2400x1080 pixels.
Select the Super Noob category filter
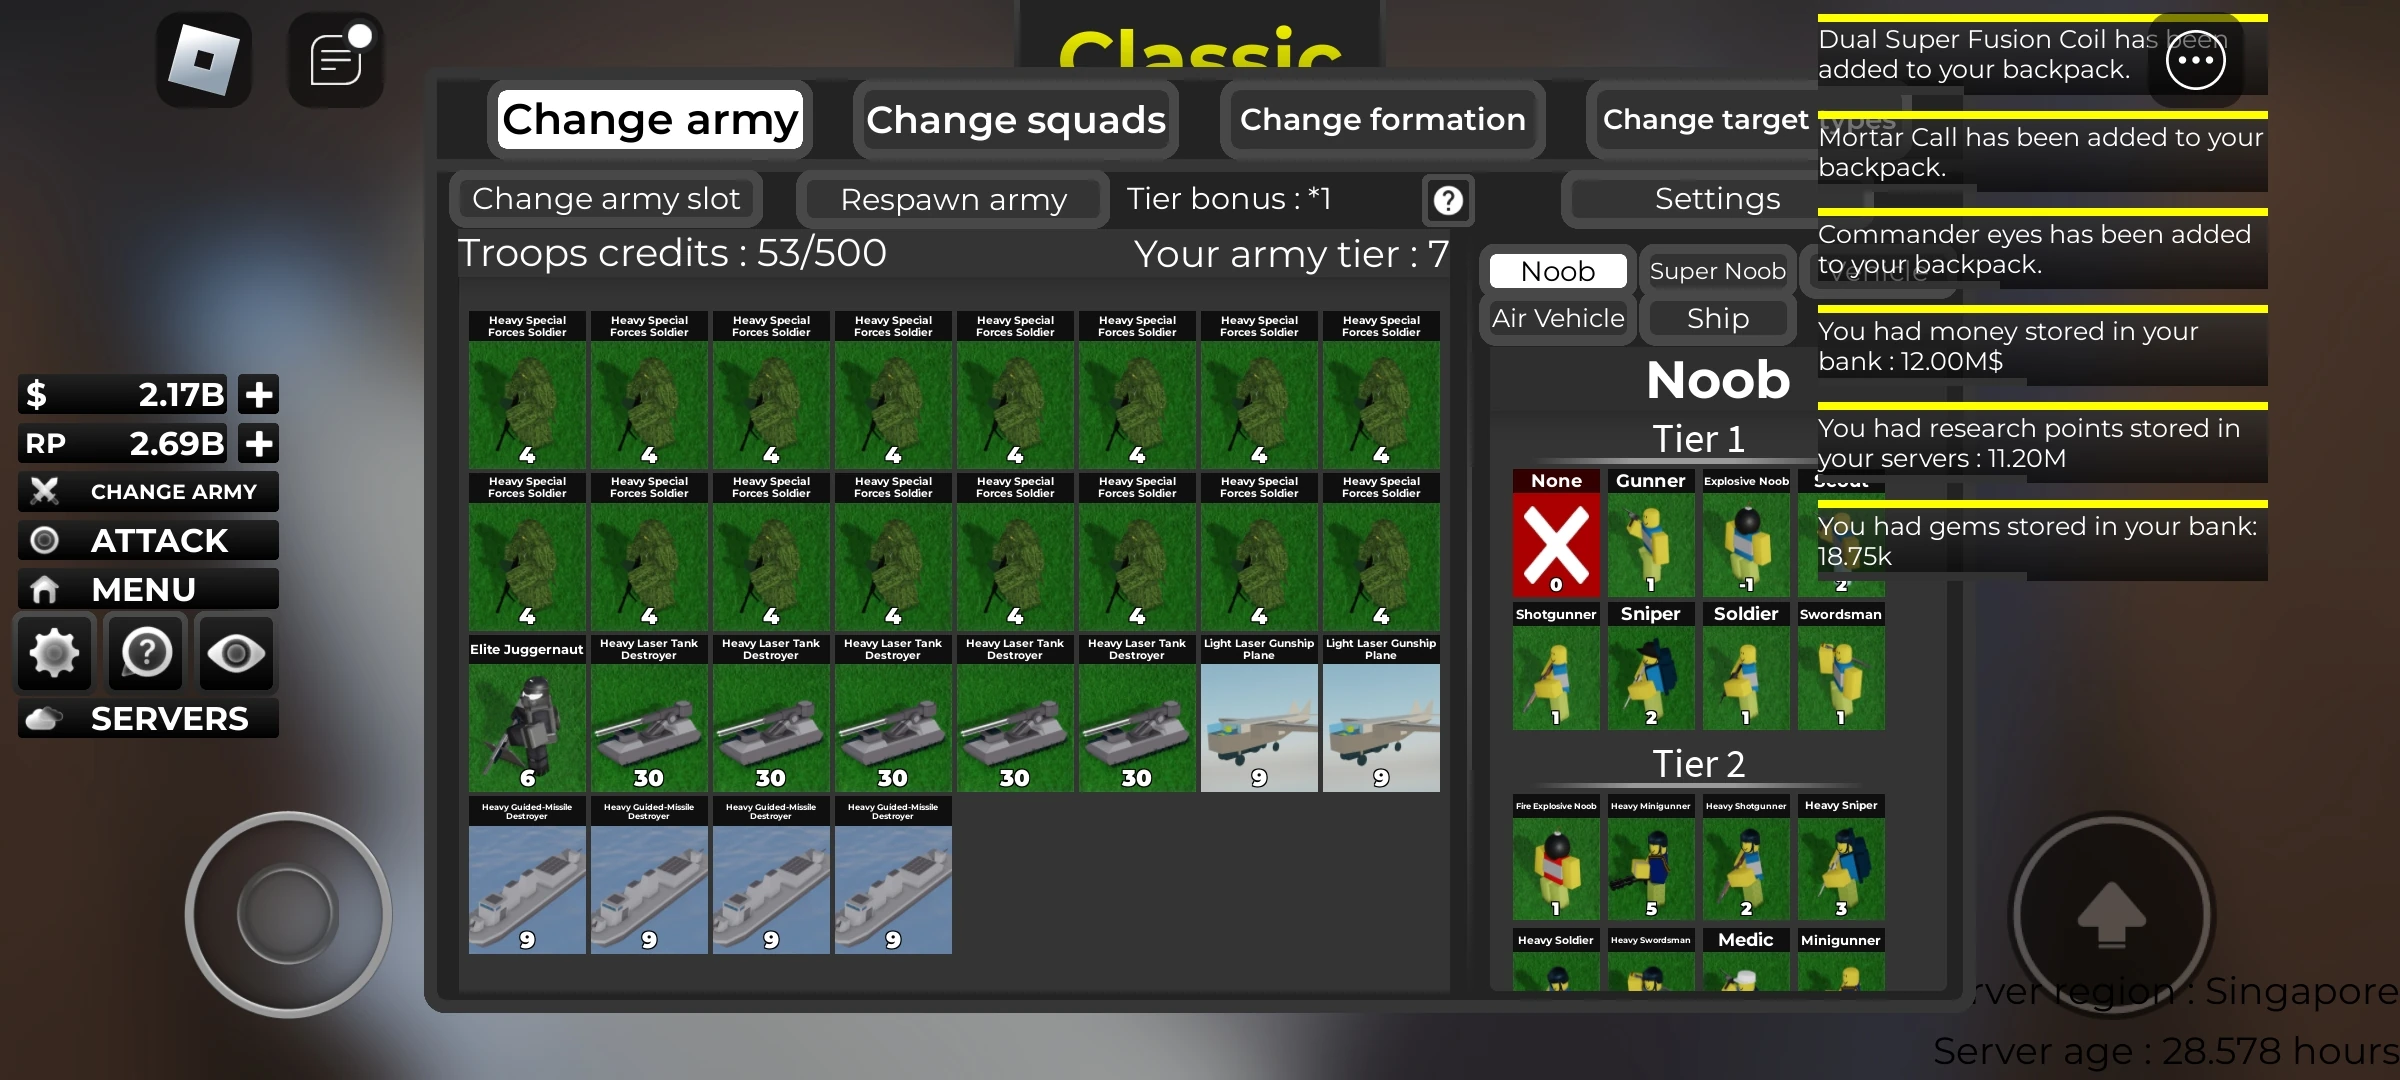1717,271
